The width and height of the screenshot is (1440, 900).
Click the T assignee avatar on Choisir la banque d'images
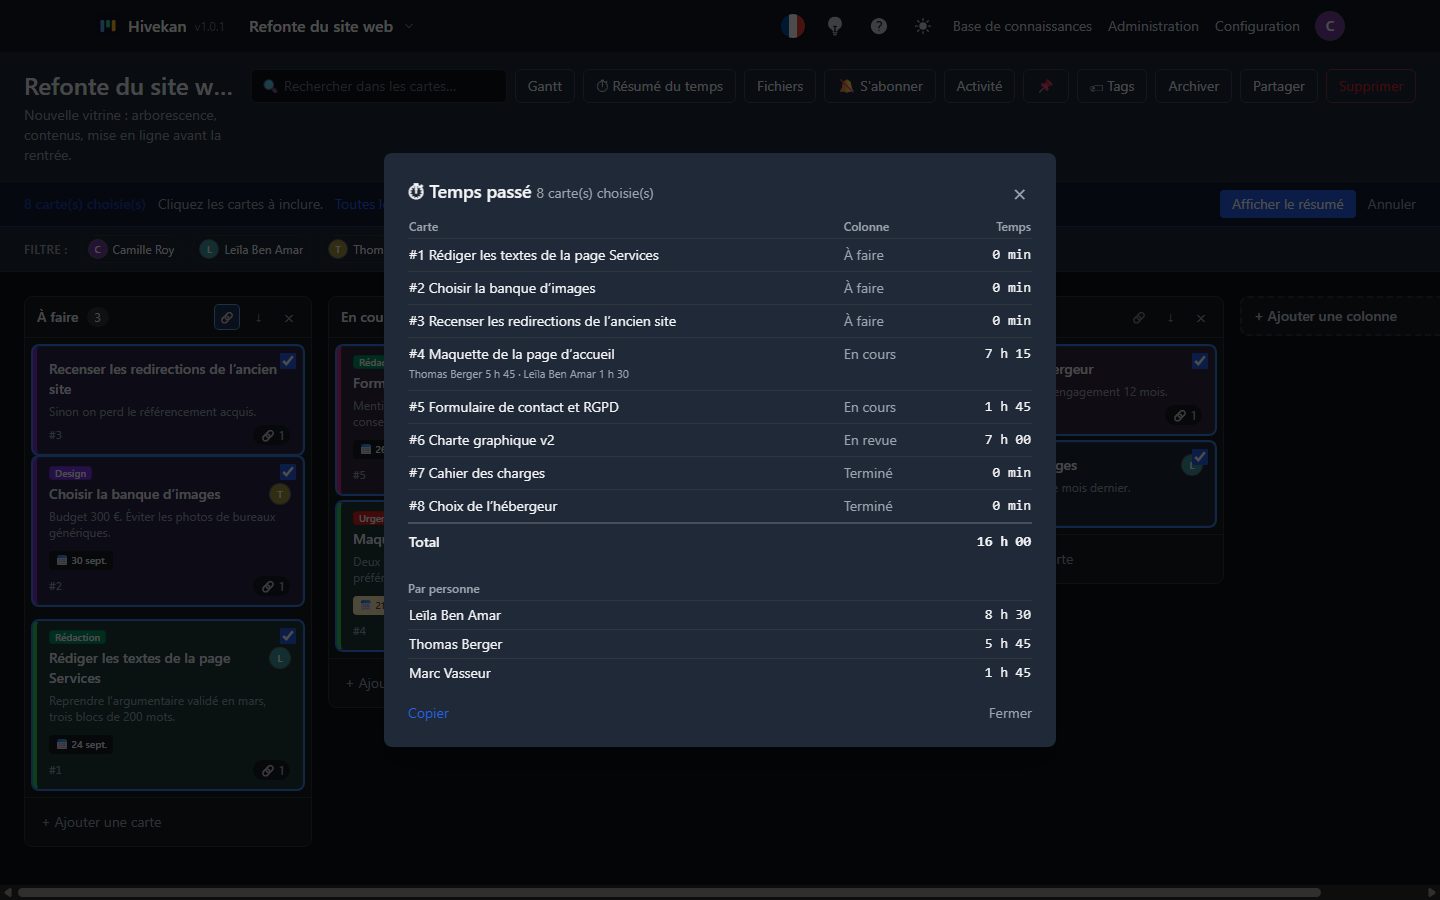tap(280, 494)
